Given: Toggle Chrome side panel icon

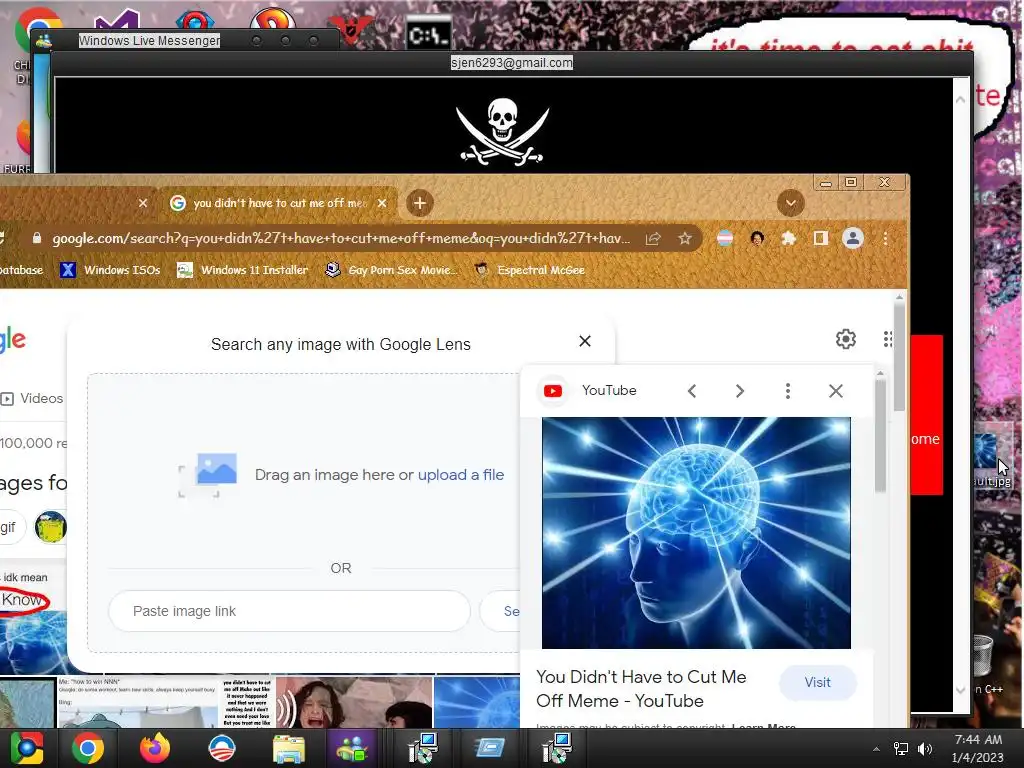Looking at the screenshot, I should [x=821, y=238].
